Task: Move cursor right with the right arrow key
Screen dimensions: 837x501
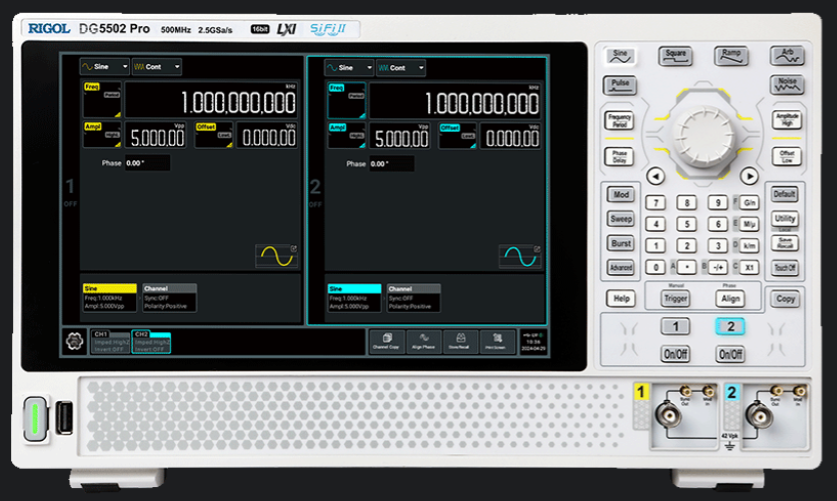Action: pos(749,176)
